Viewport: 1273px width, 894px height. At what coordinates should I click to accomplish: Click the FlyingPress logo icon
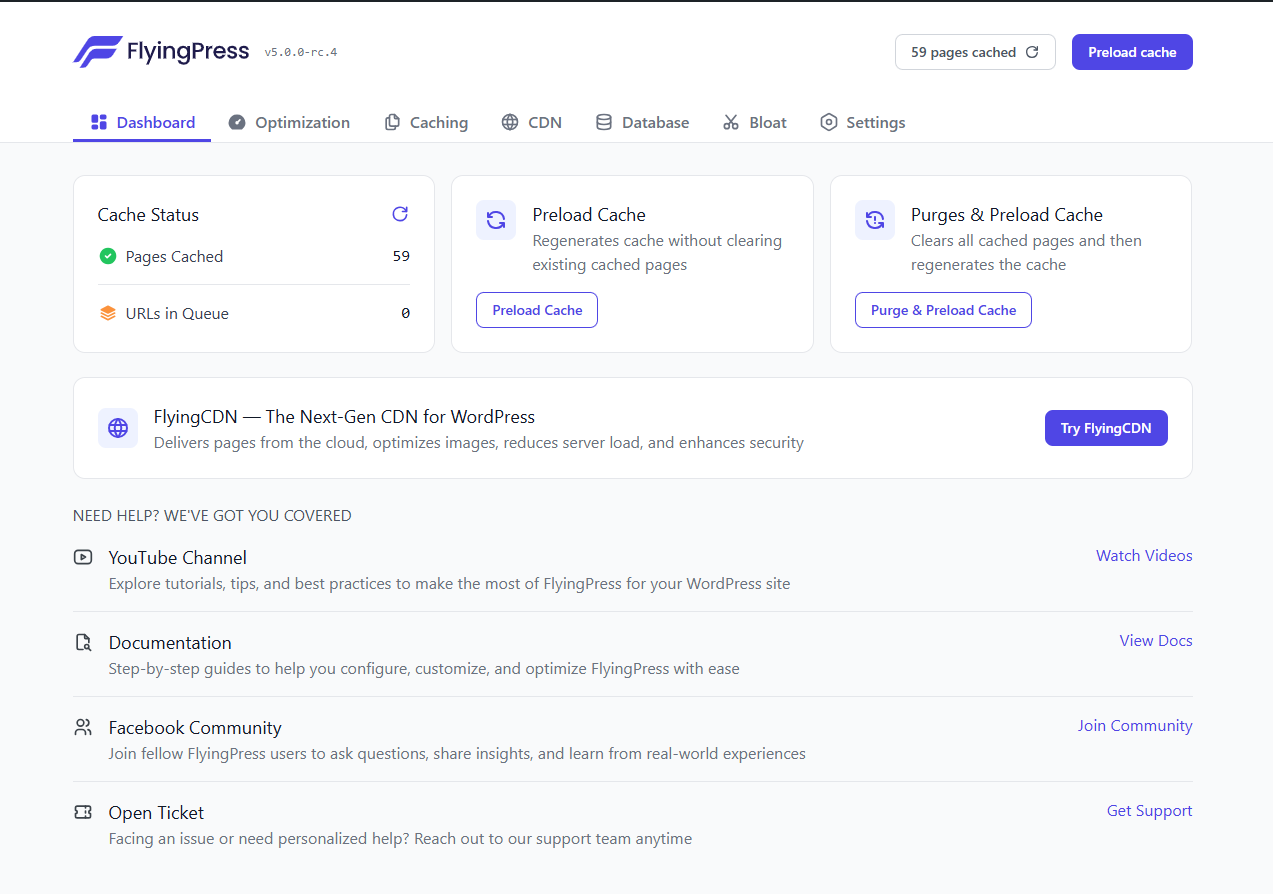97,52
